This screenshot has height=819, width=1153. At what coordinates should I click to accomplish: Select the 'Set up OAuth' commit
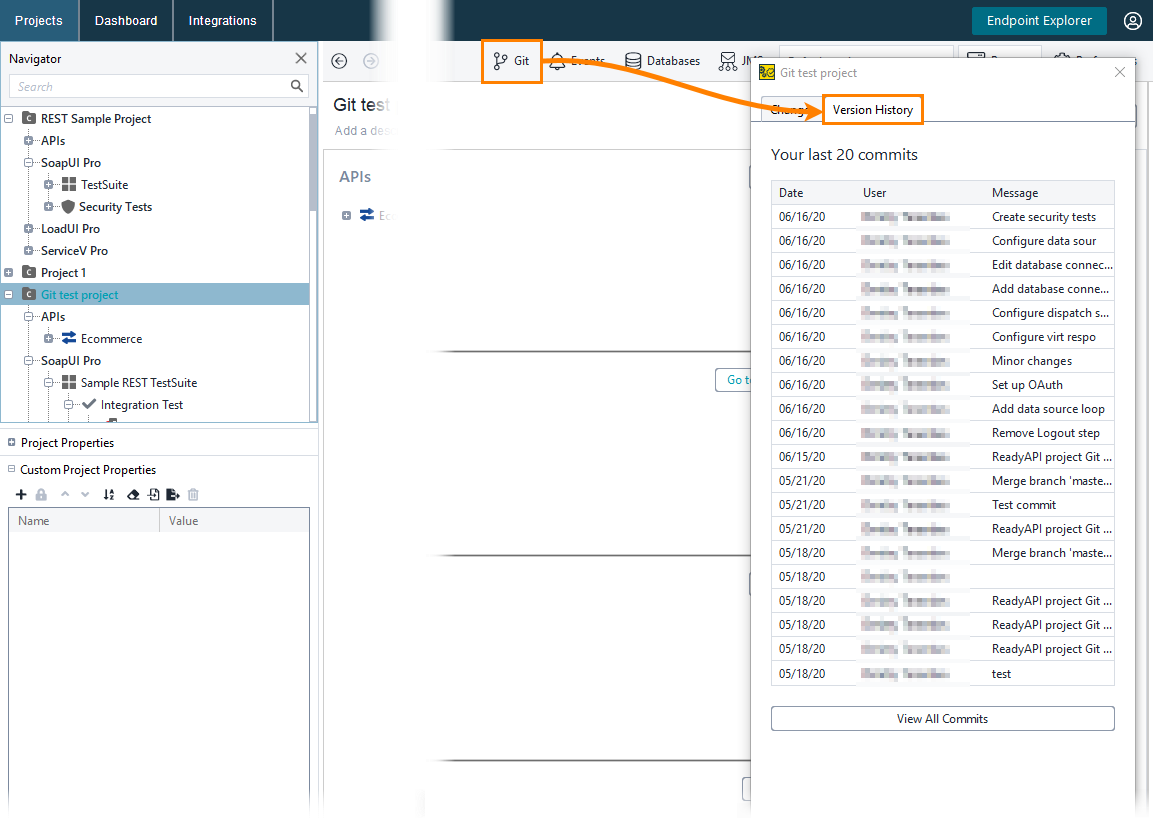tap(943, 385)
